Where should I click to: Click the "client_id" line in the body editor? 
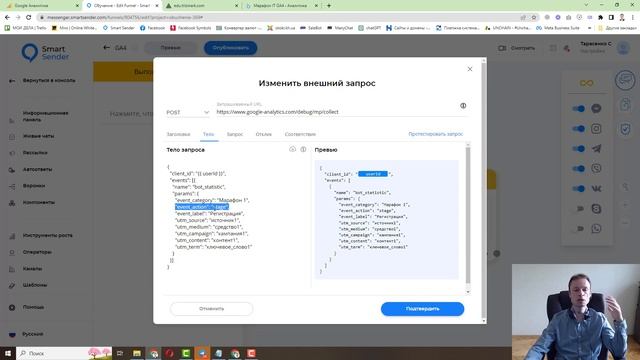tap(198, 173)
